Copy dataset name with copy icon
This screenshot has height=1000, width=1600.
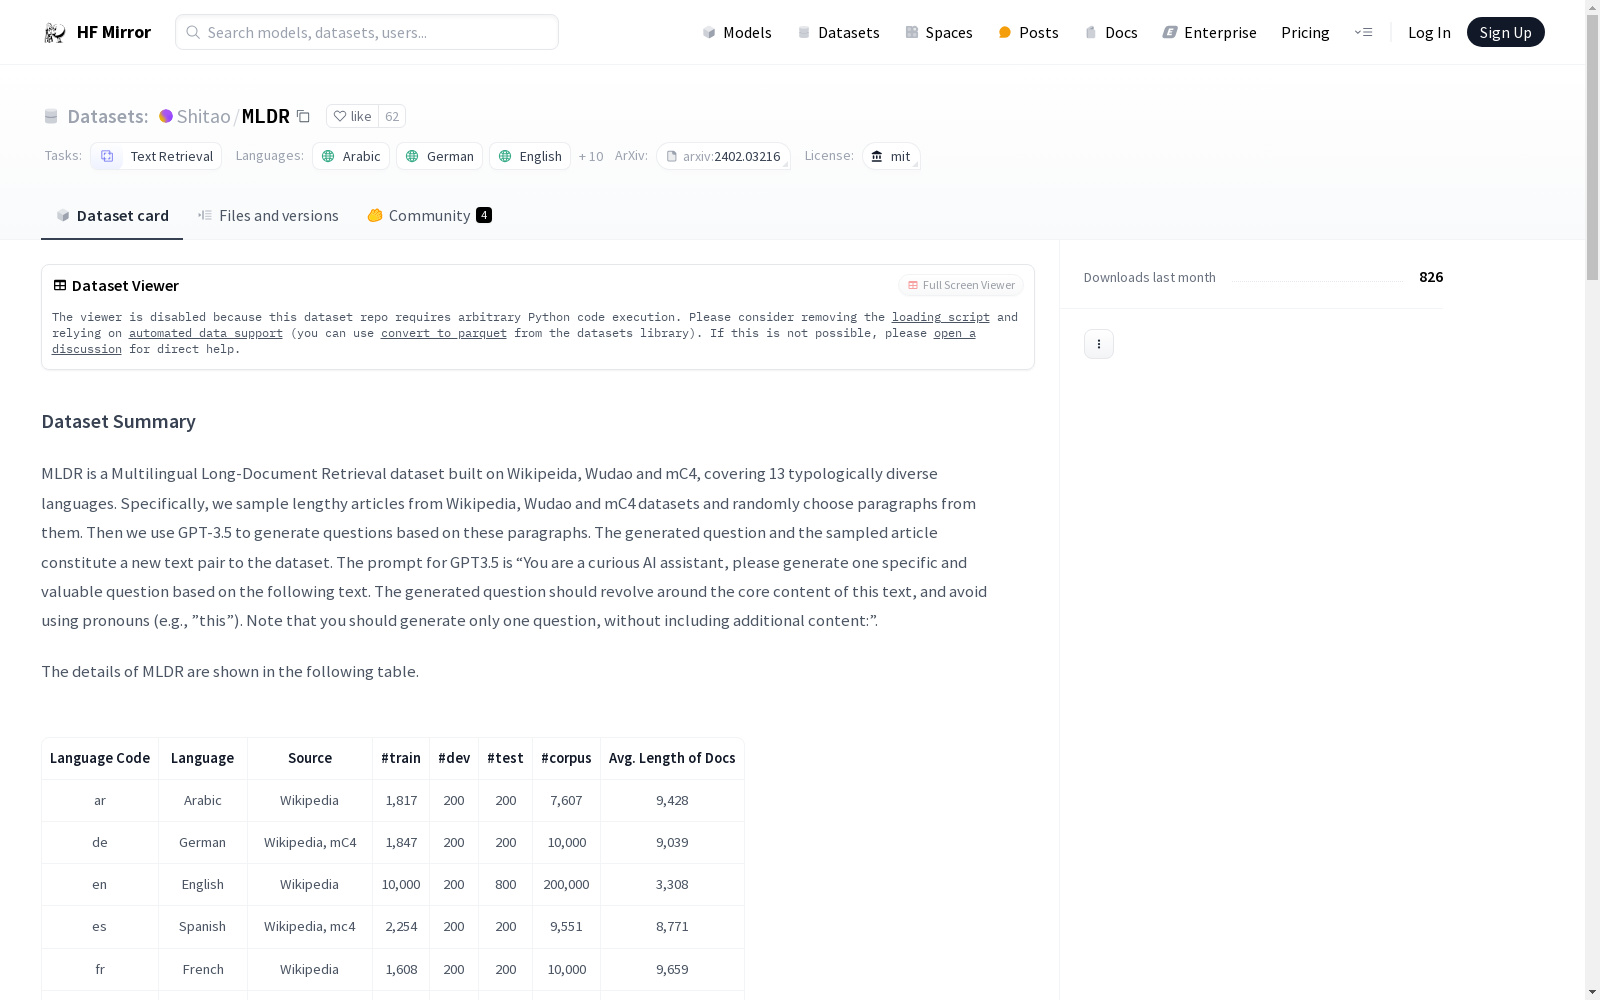[x=303, y=116]
